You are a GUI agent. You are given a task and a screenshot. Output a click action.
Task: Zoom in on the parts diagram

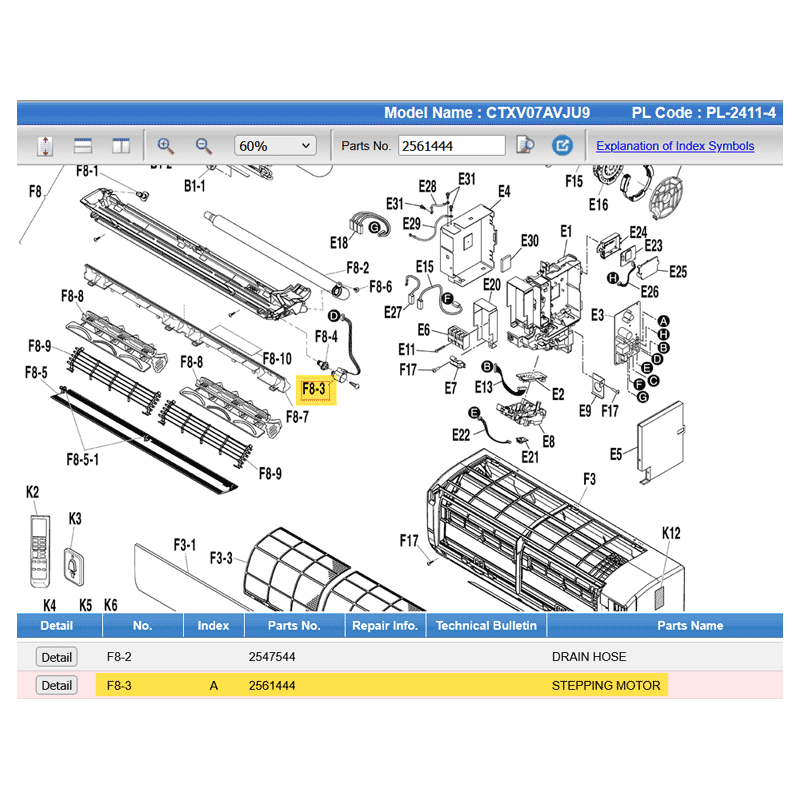166,146
